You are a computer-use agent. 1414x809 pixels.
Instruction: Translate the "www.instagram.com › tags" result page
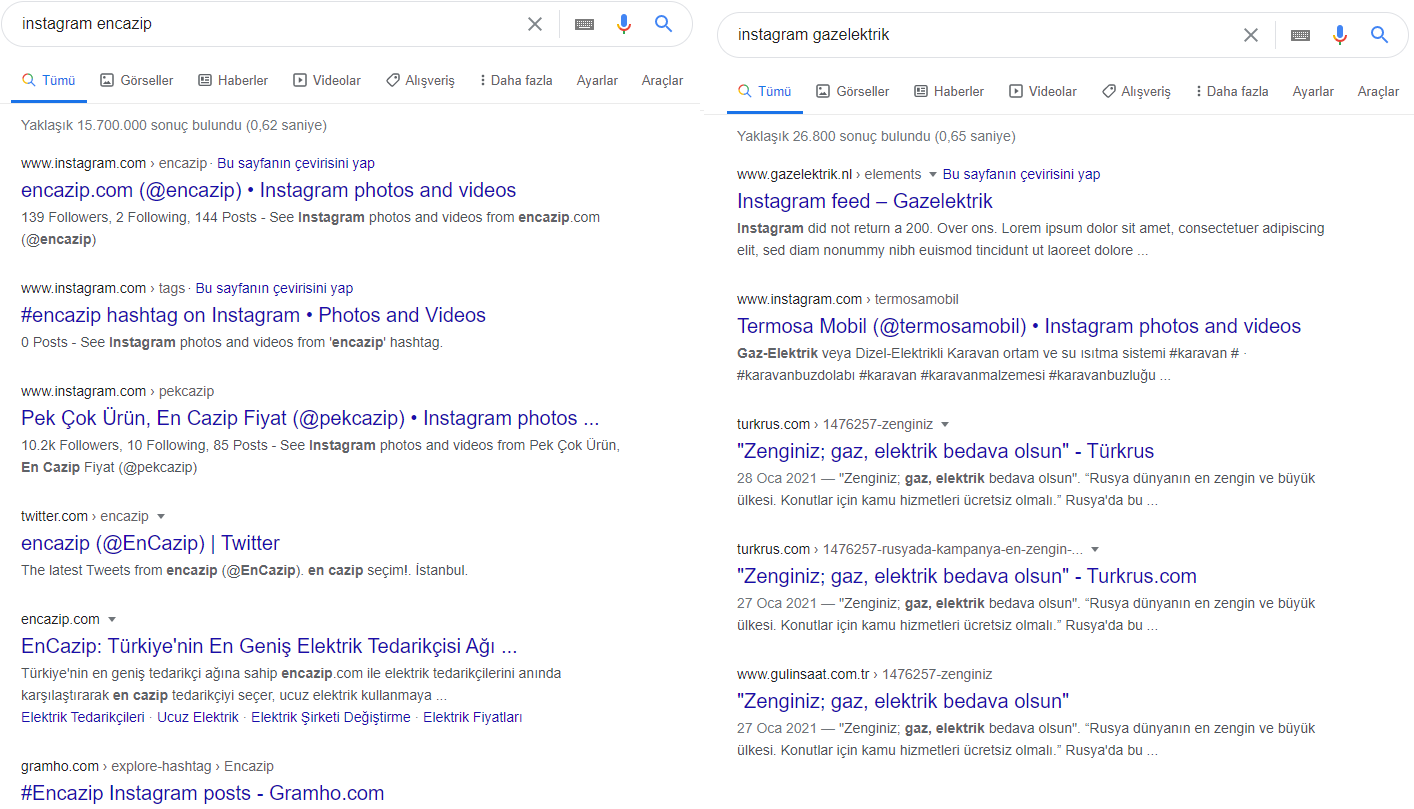click(x=274, y=288)
